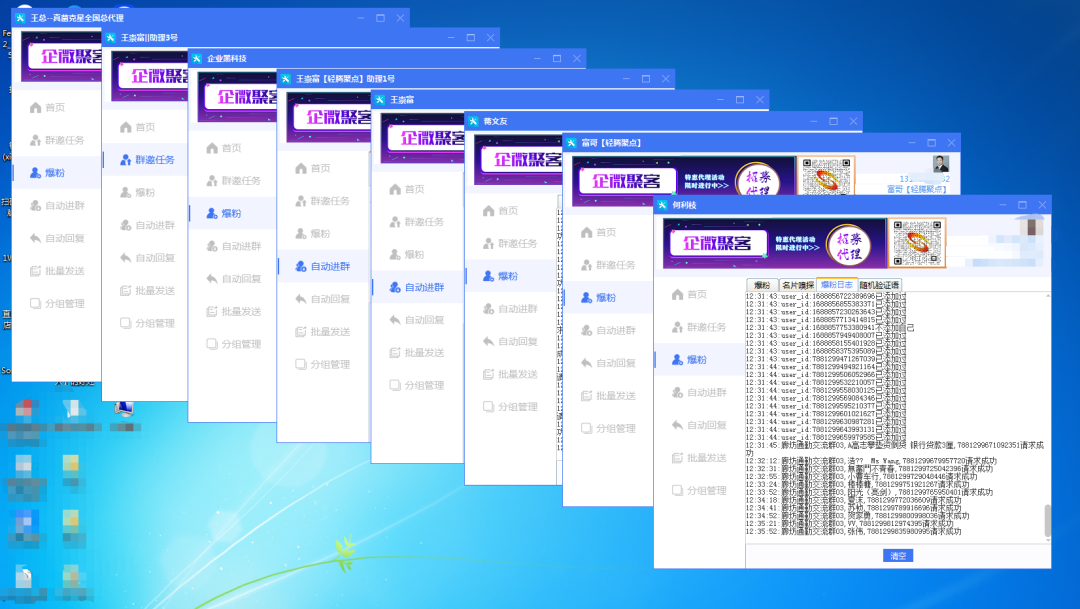Click log line ending with 不能加自己
The height and width of the screenshot is (609, 1080).
(x=830, y=327)
